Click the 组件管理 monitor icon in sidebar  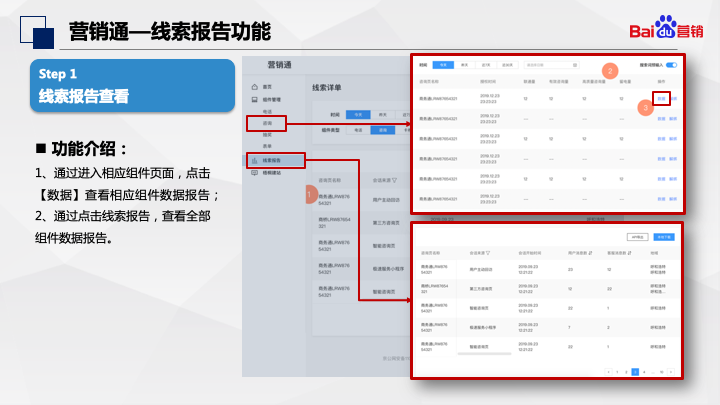[x=255, y=100]
